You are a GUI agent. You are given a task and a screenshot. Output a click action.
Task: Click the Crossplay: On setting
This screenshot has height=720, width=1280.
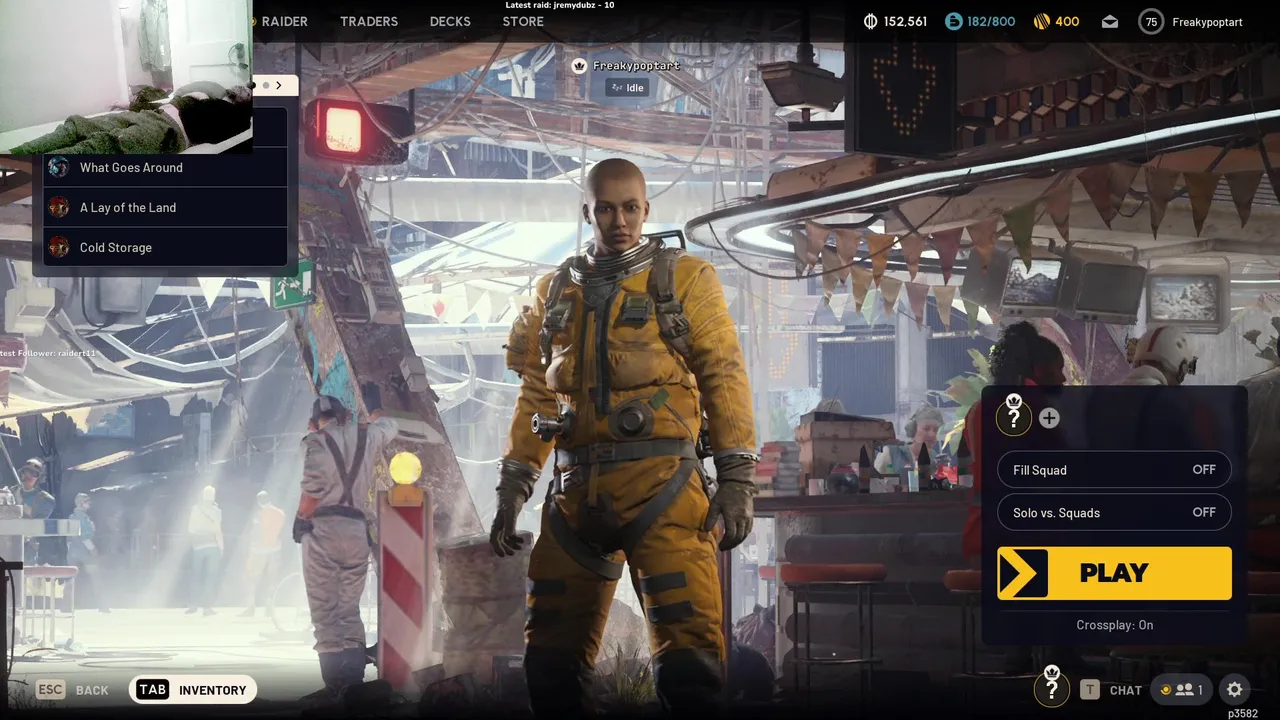1114,625
